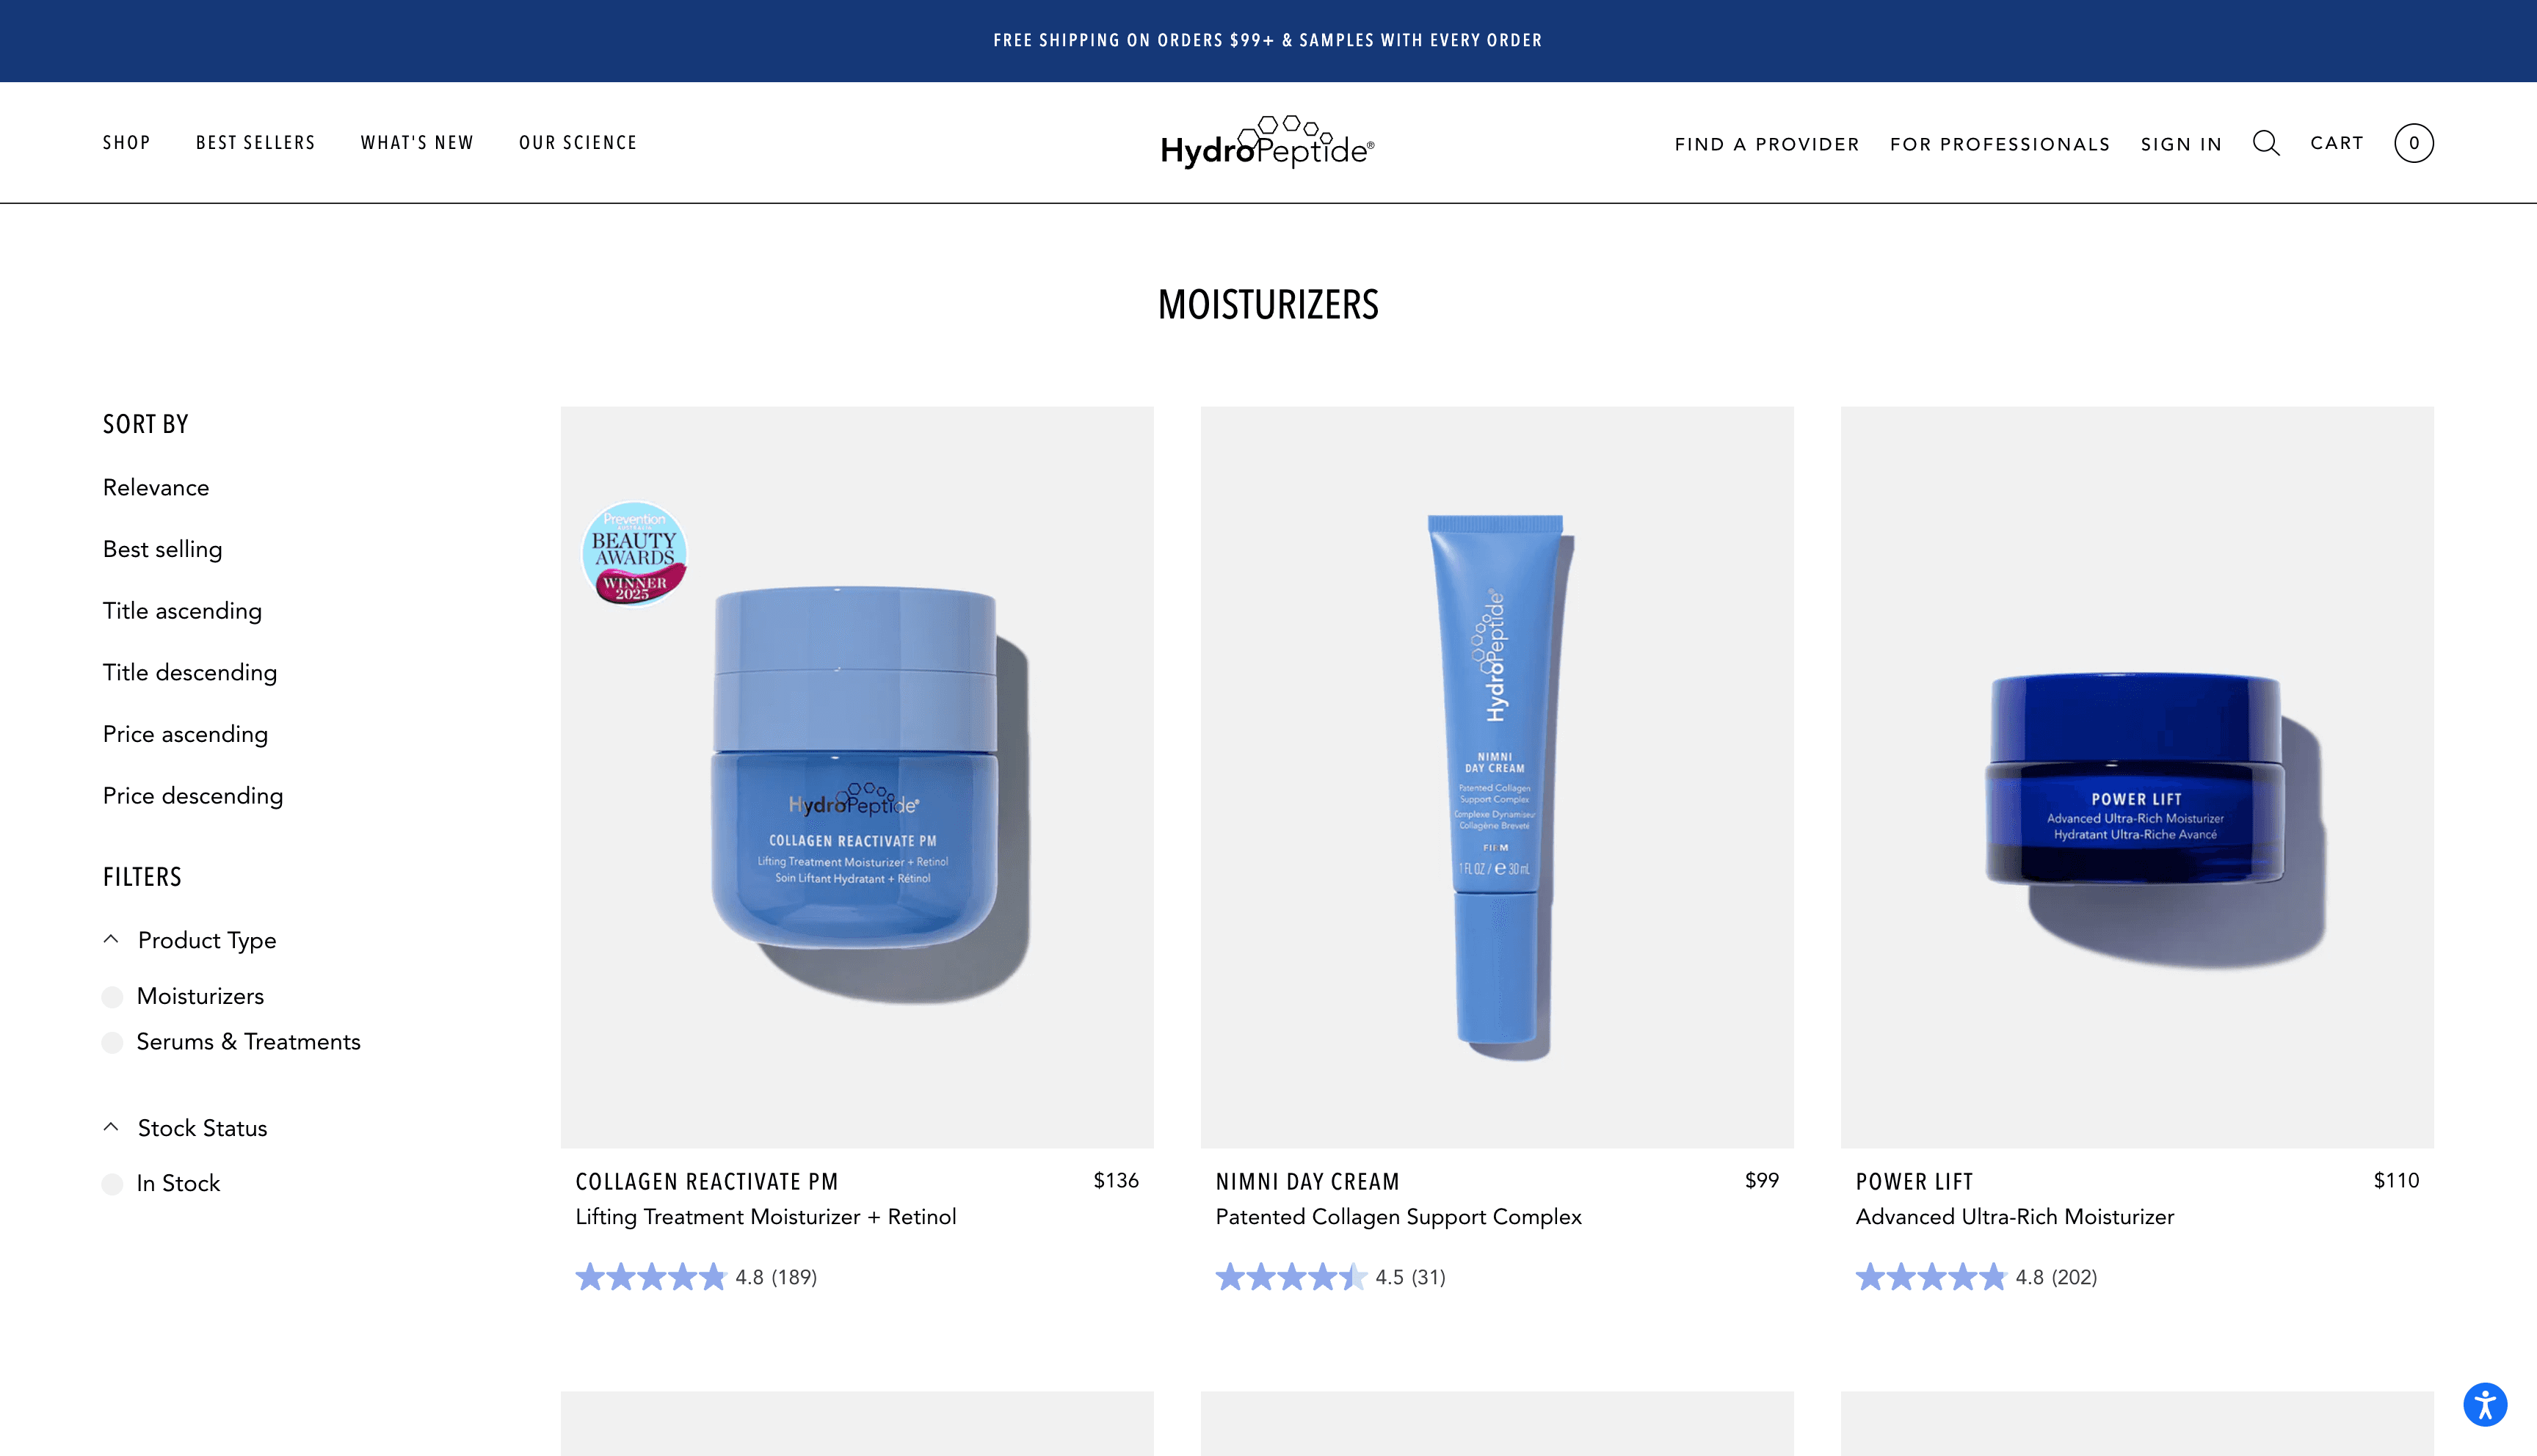Click the Collagen Reactivate PM star rating
The width and height of the screenshot is (2537, 1456).
click(650, 1277)
